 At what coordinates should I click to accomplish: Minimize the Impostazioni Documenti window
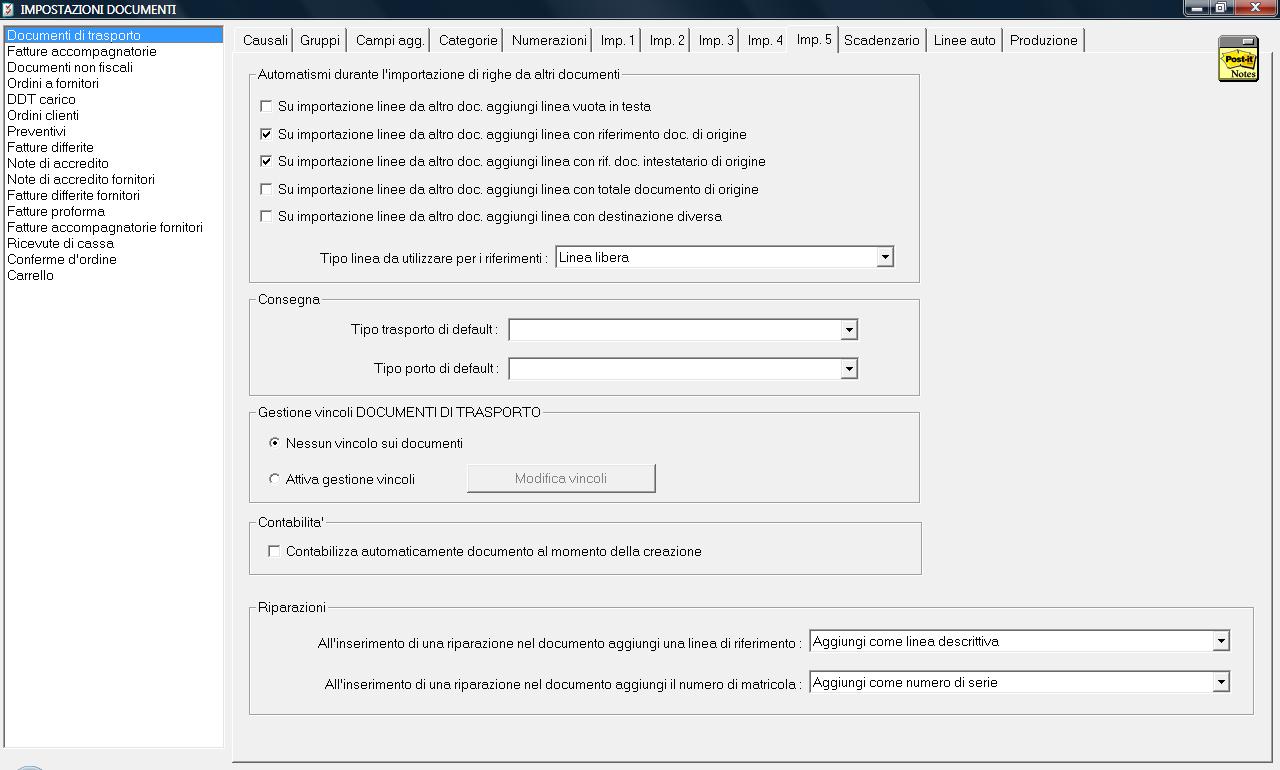coord(1196,8)
